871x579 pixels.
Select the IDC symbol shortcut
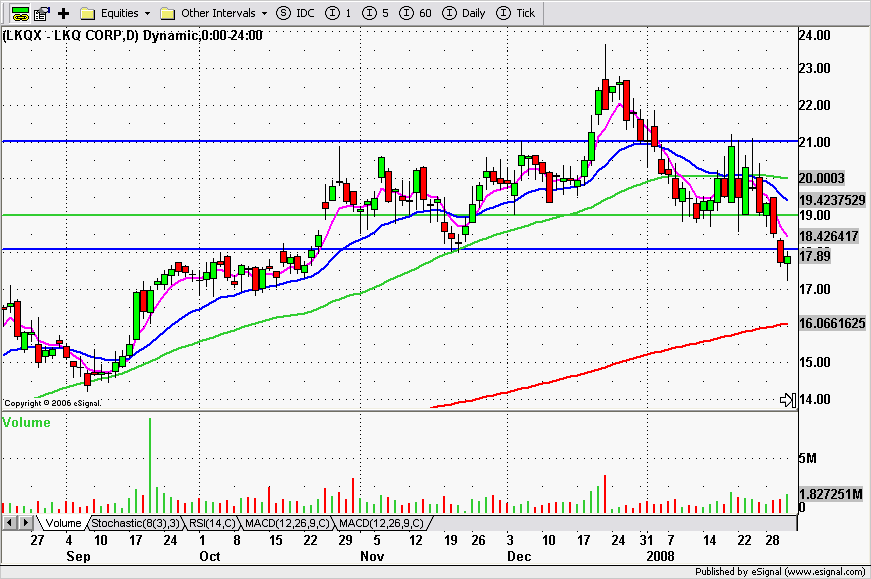[x=296, y=13]
